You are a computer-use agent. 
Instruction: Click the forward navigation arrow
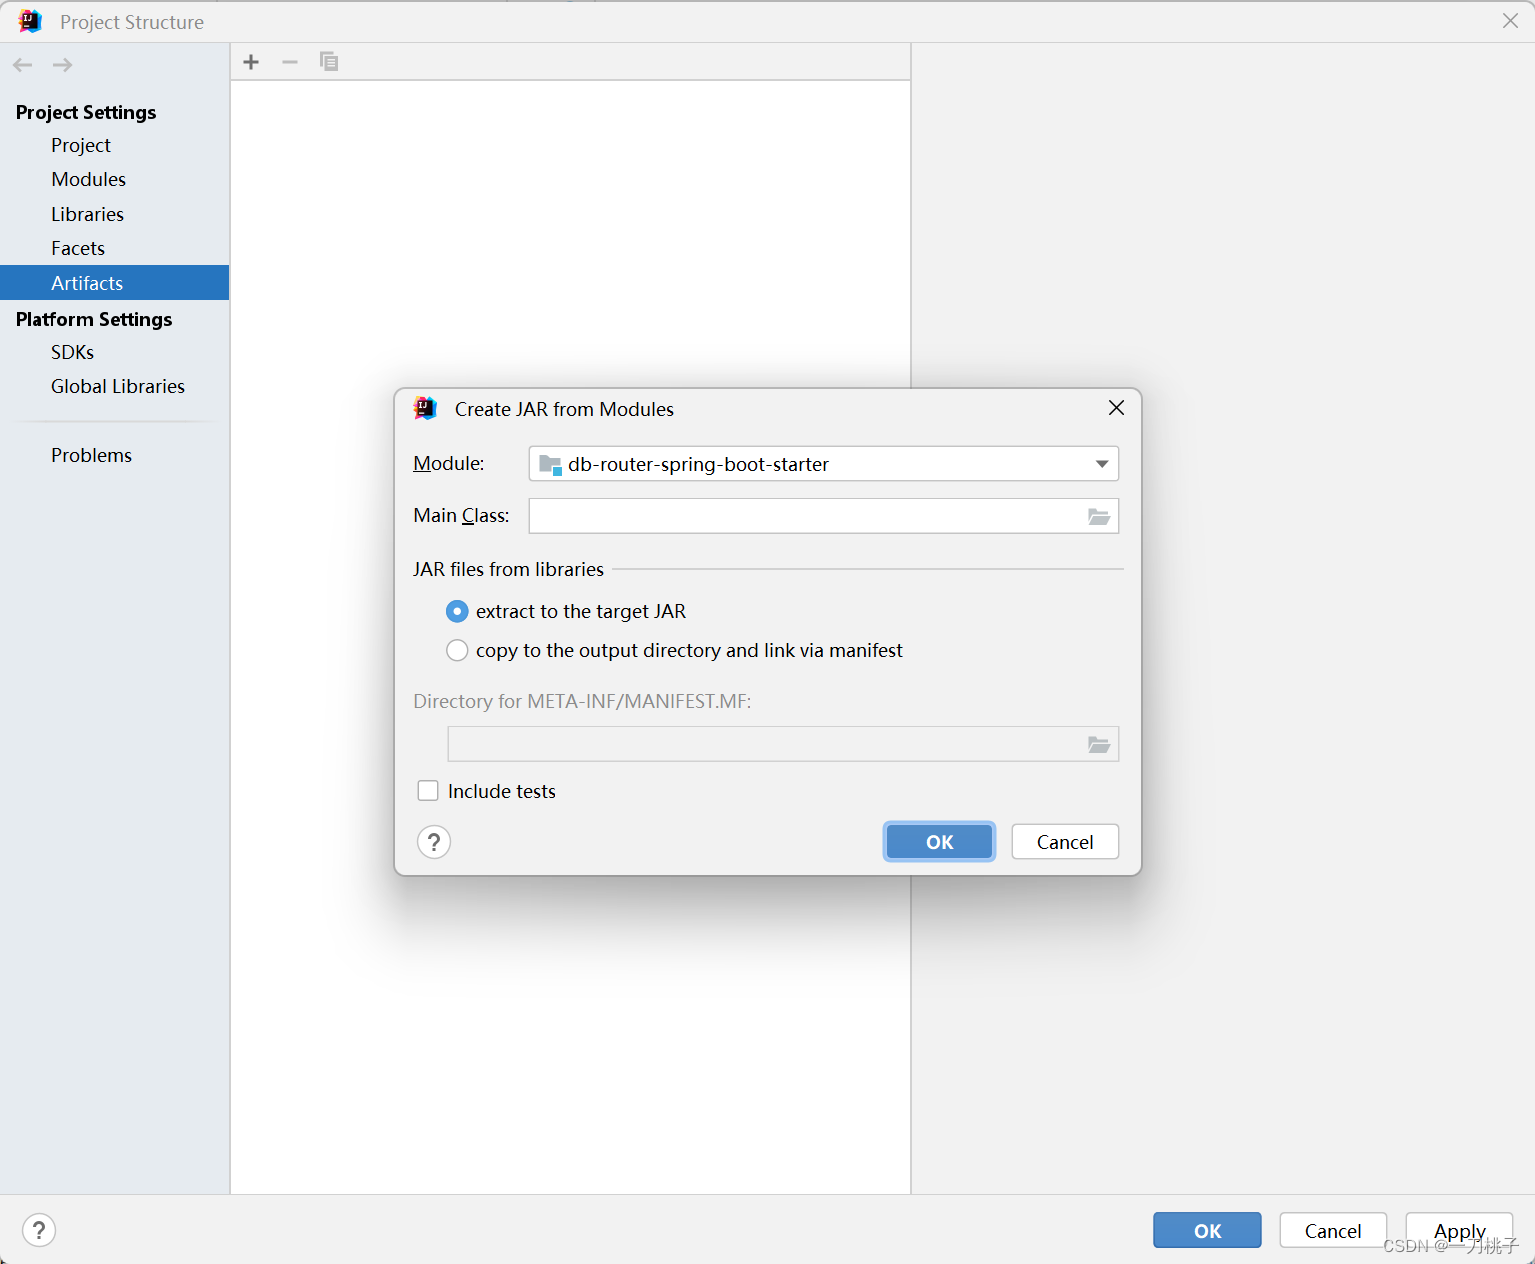click(62, 64)
